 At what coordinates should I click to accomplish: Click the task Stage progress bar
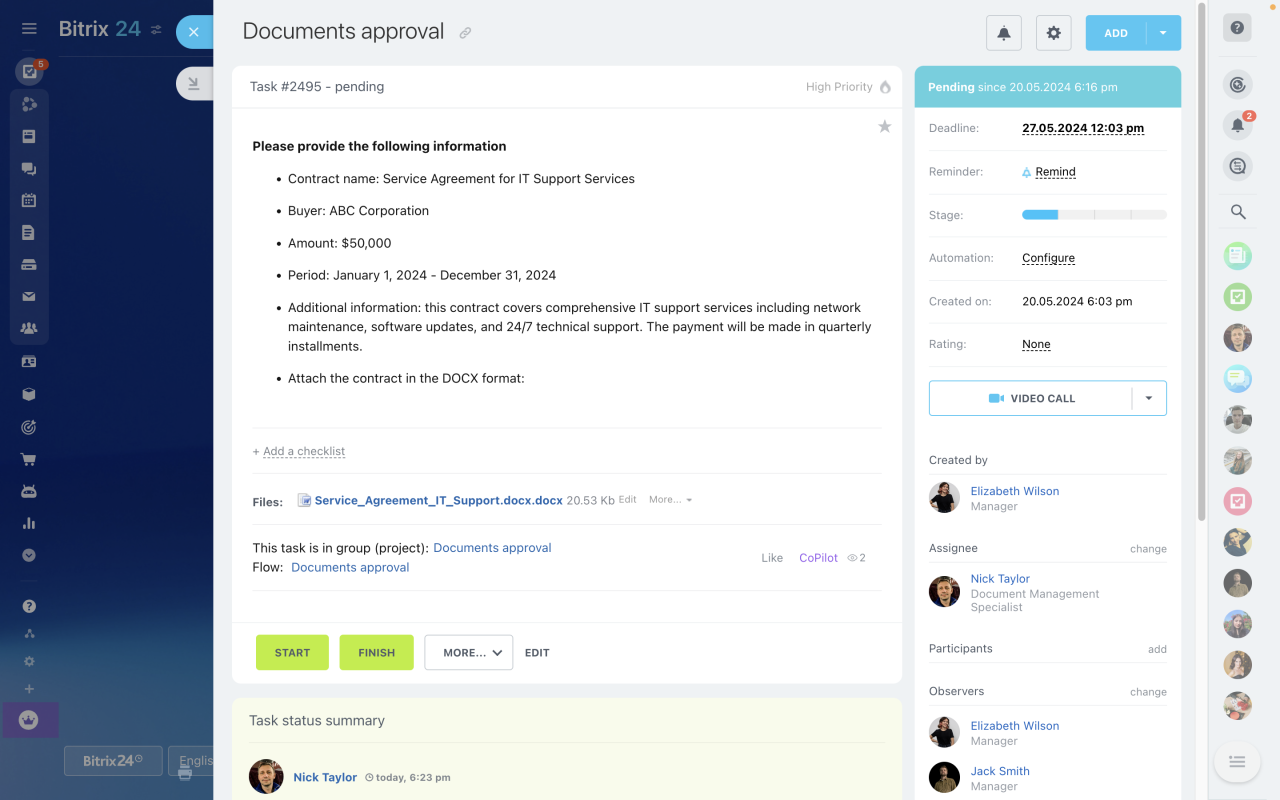(1094, 215)
